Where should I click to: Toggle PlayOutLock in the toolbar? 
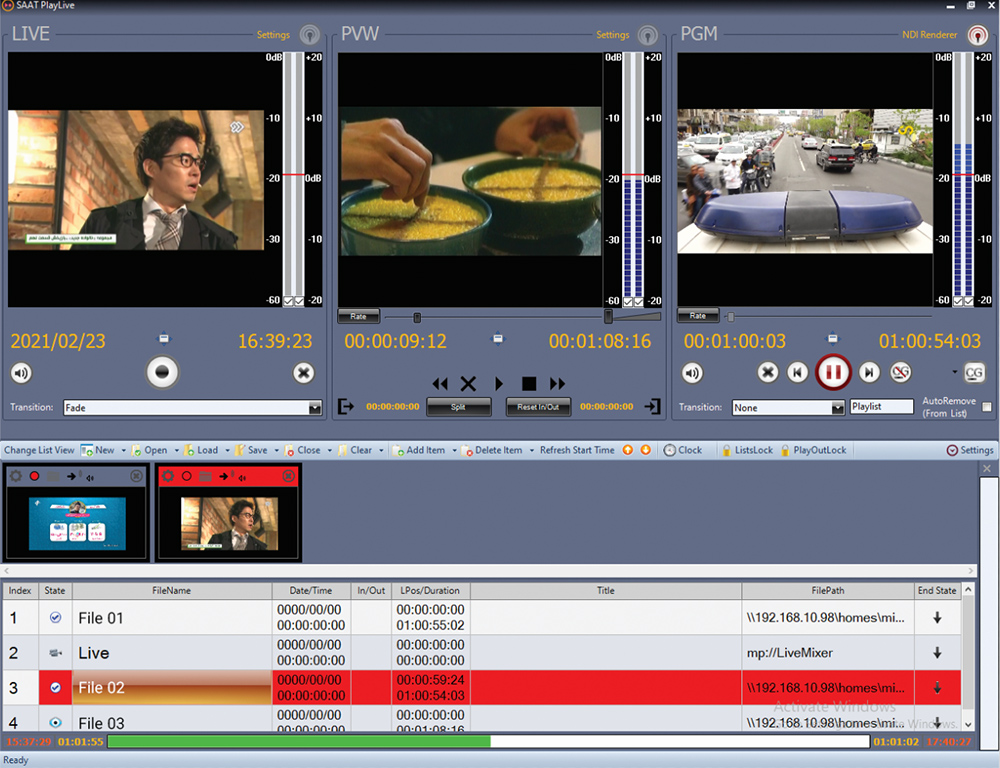[813, 450]
